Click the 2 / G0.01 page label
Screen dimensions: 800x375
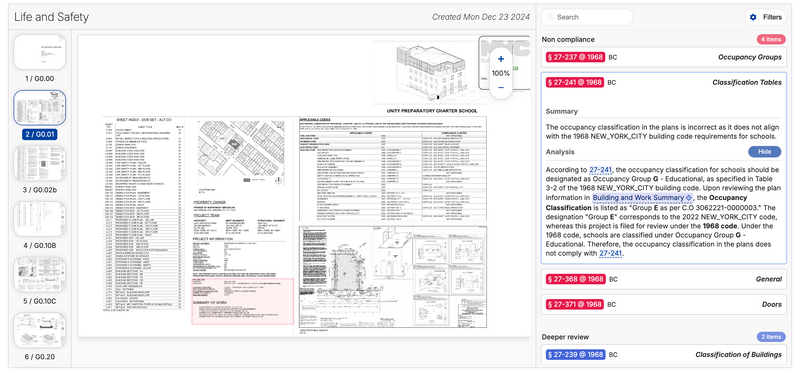click(x=40, y=135)
